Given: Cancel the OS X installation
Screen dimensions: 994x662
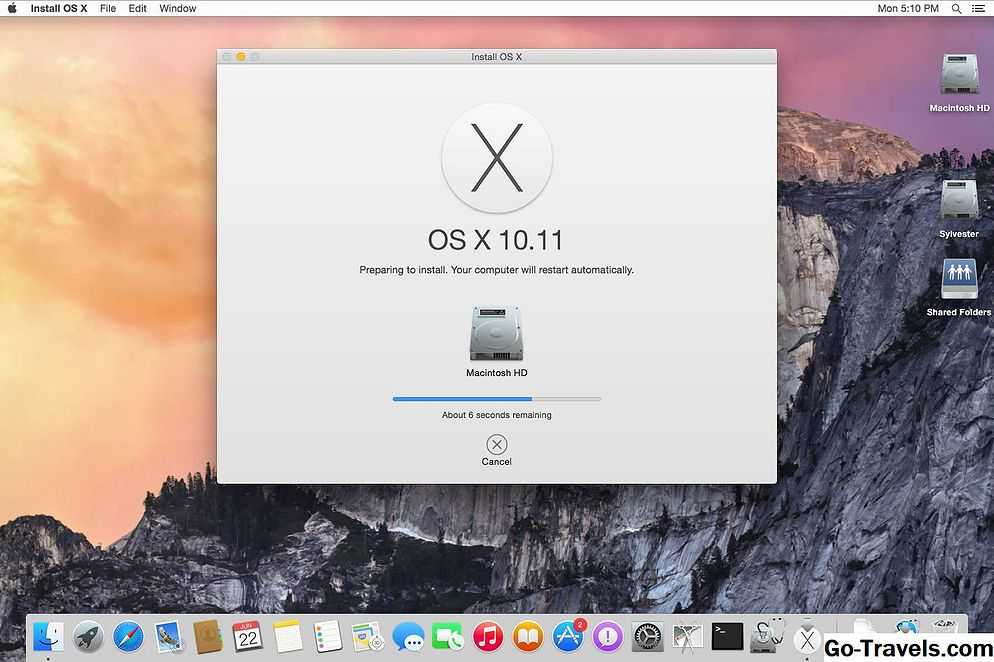Looking at the screenshot, I should pos(496,445).
